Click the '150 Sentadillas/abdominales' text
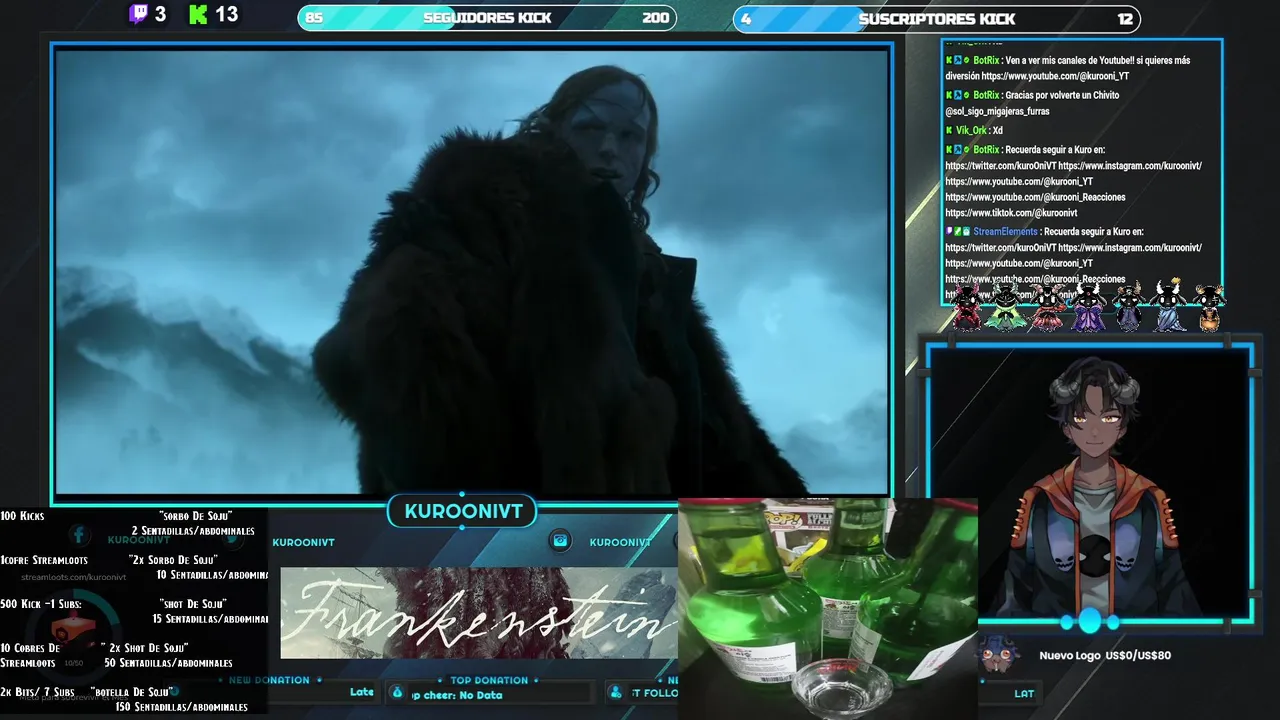 (x=181, y=707)
